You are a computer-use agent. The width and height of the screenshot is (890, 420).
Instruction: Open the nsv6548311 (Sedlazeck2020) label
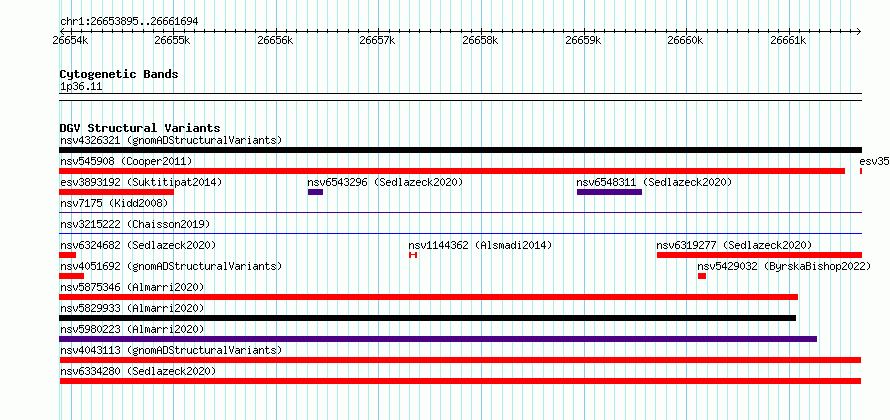coord(654,182)
